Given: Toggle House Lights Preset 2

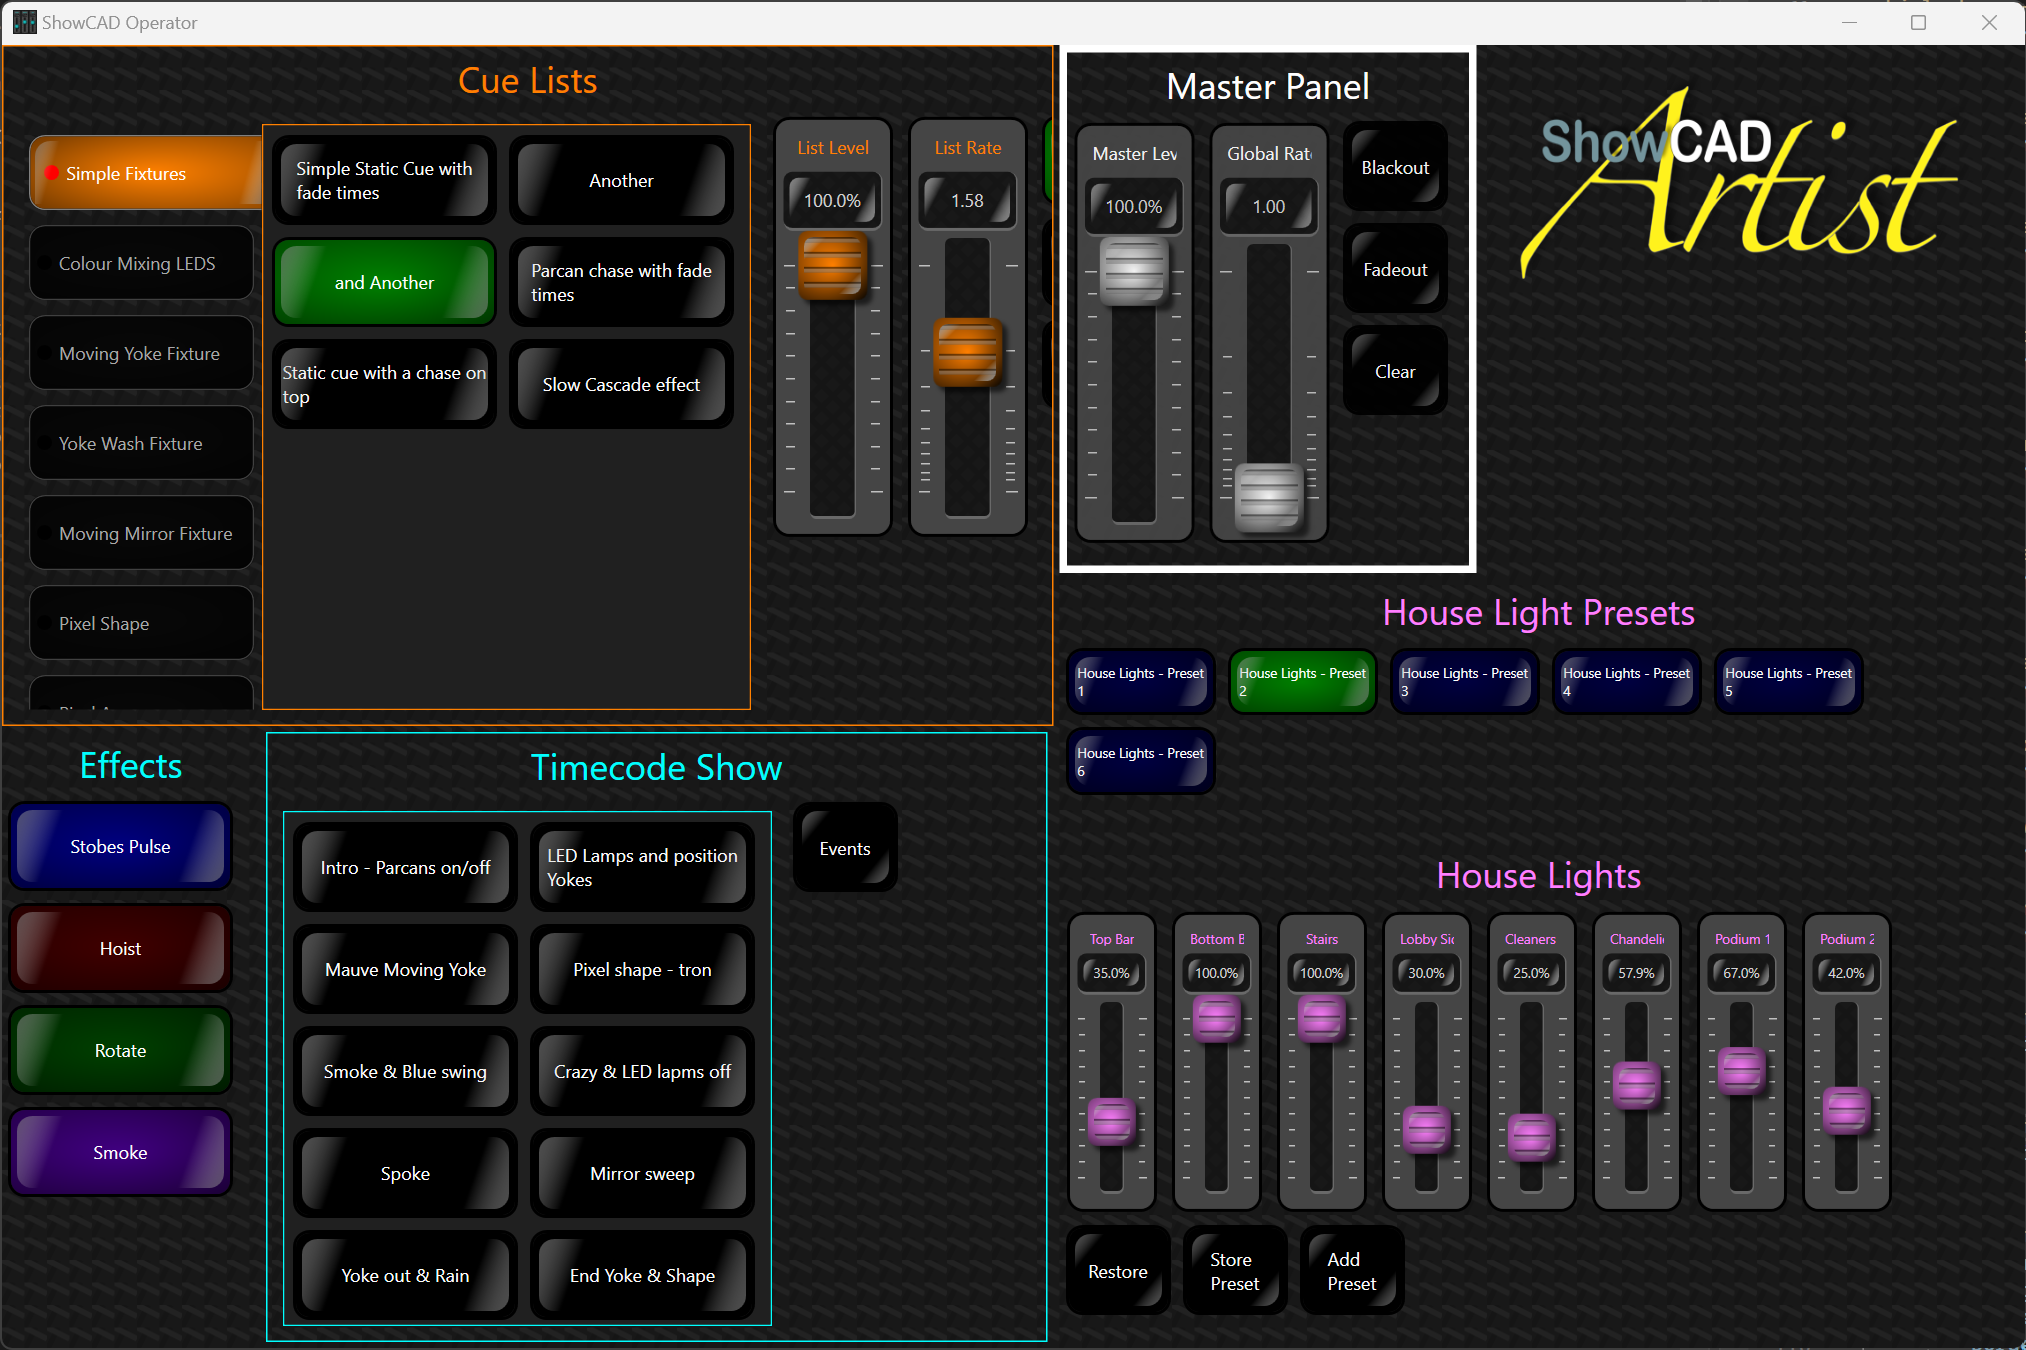Looking at the screenshot, I should tap(1302, 682).
